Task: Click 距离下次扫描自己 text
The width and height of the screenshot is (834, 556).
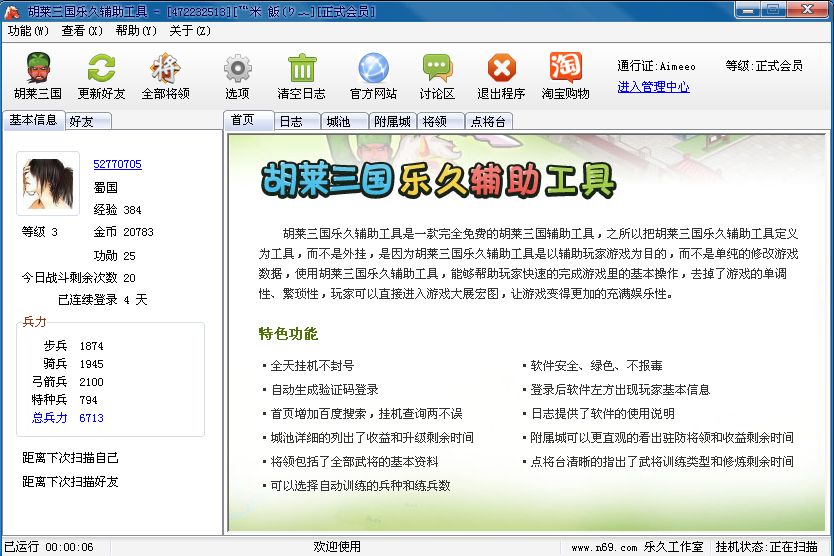Action: (x=70, y=458)
